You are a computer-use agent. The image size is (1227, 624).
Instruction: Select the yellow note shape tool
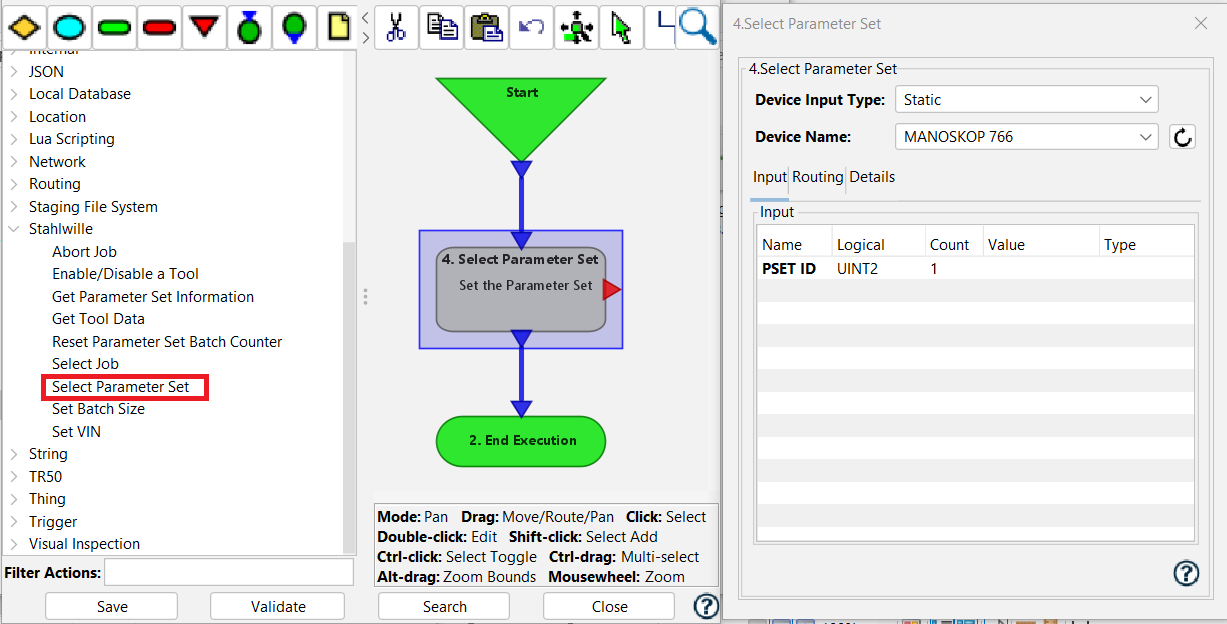click(x=339, y=27)
